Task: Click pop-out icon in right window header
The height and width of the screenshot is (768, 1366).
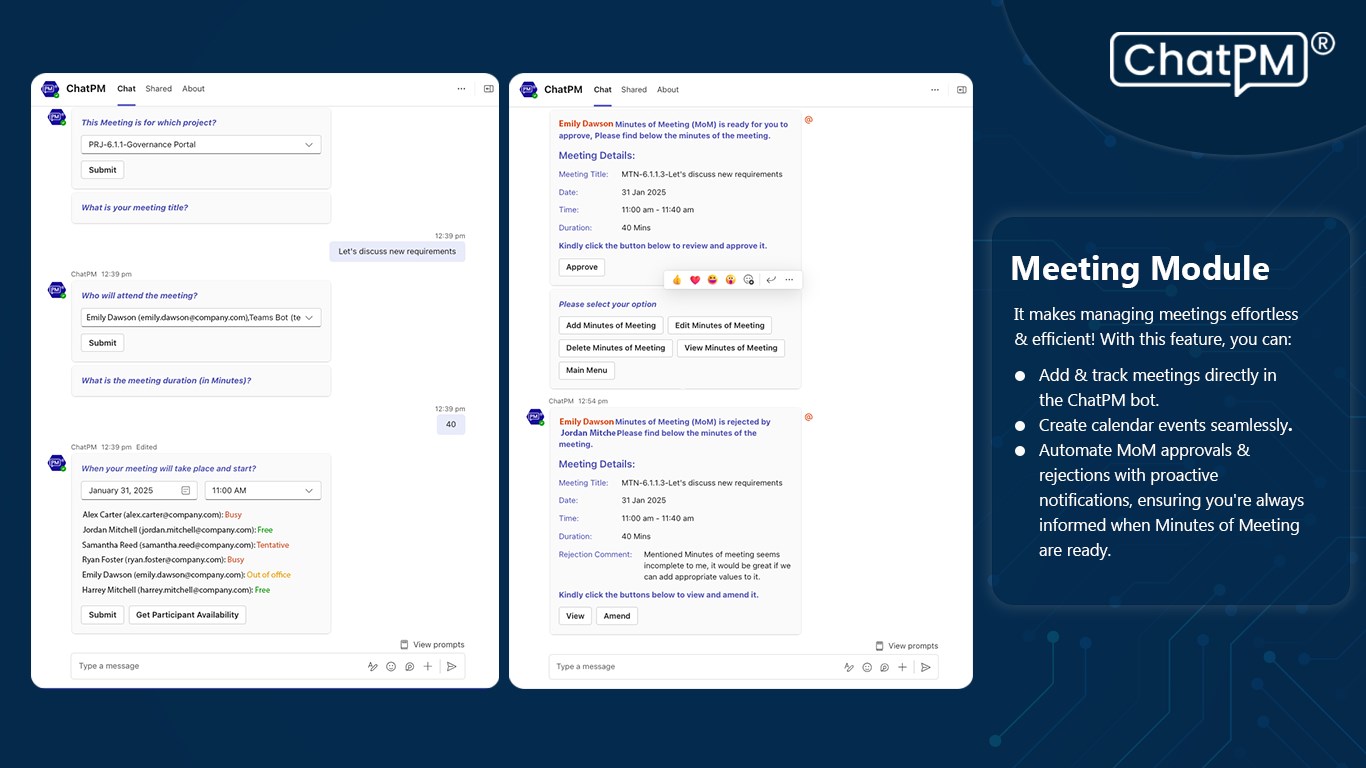Action: point(962,89)
